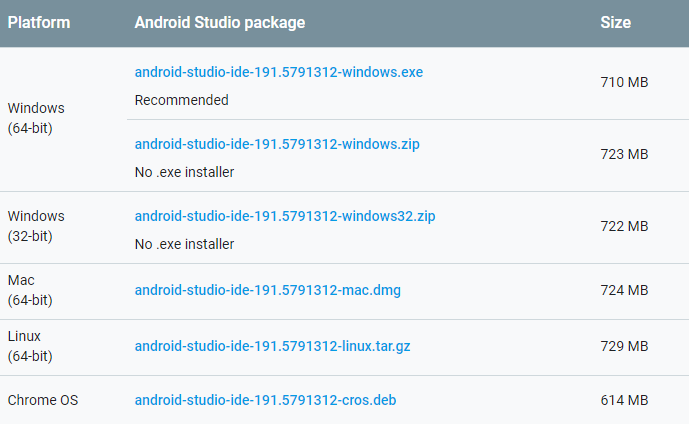689x424 pixels.
Task: Select the Windows (32-bit) platform cell
Action: pyautogui.click(x=36, y=226)
